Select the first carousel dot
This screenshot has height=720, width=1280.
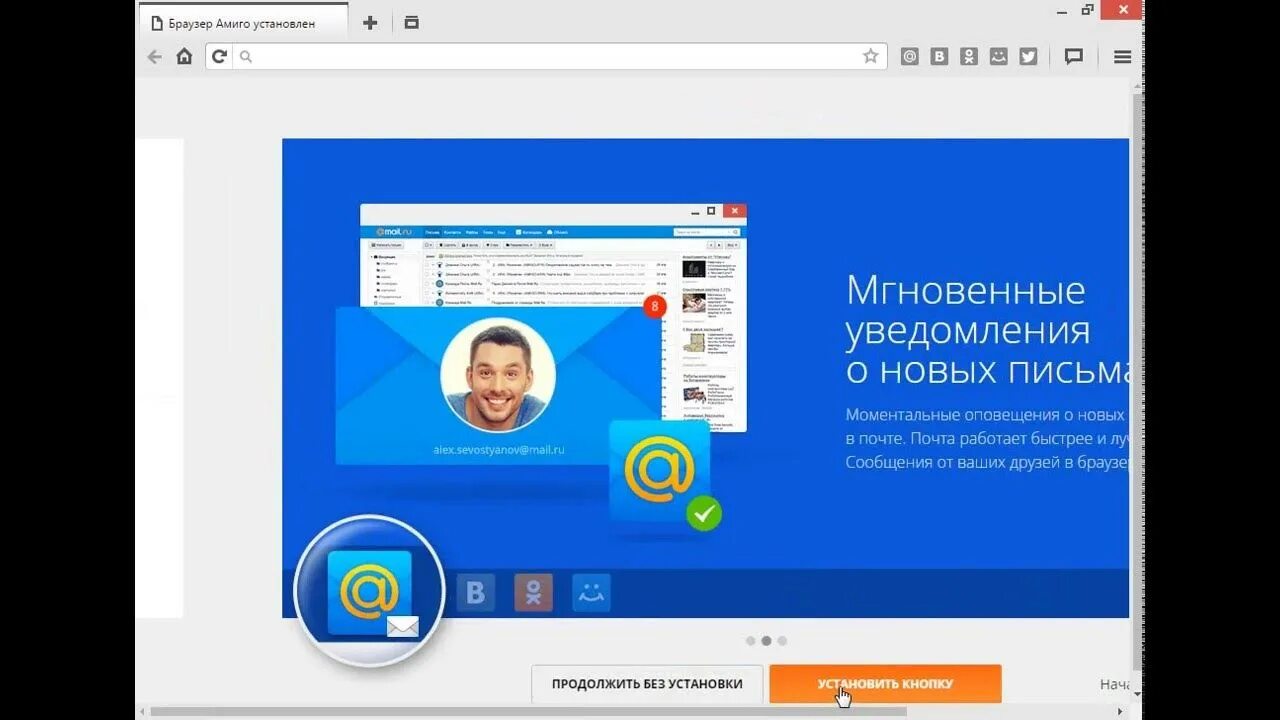750,641
